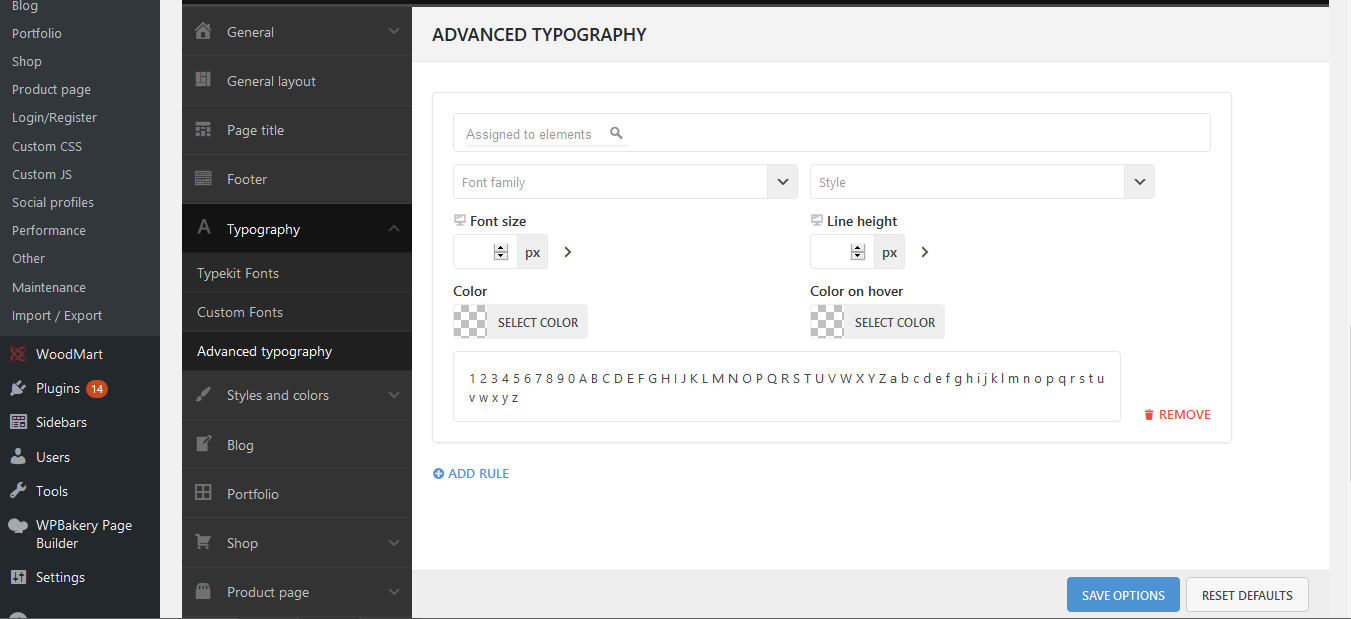This screenshot has width=1351, height=619.
Task: Expand the Styles and colors chevron
Action: (x=394, y=395)
